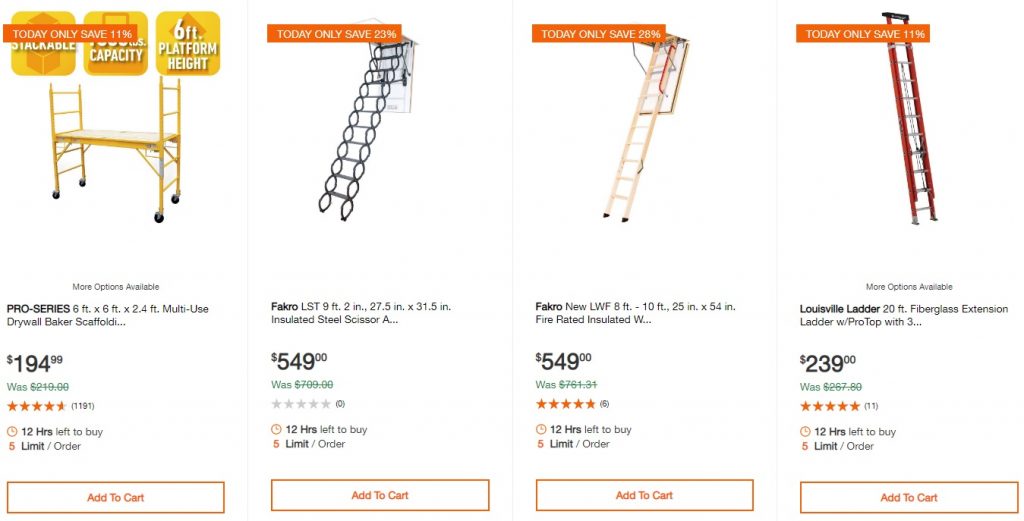Image resolution: width=1024 pixels, height=521 pixels.
Task: Add Fakro LST scissor ladder to cart
Action: 380,495
